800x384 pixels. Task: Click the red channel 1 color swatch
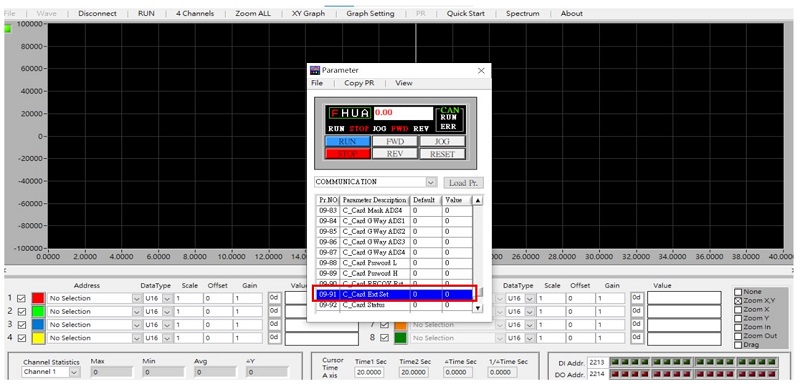(x=38, y=298)
